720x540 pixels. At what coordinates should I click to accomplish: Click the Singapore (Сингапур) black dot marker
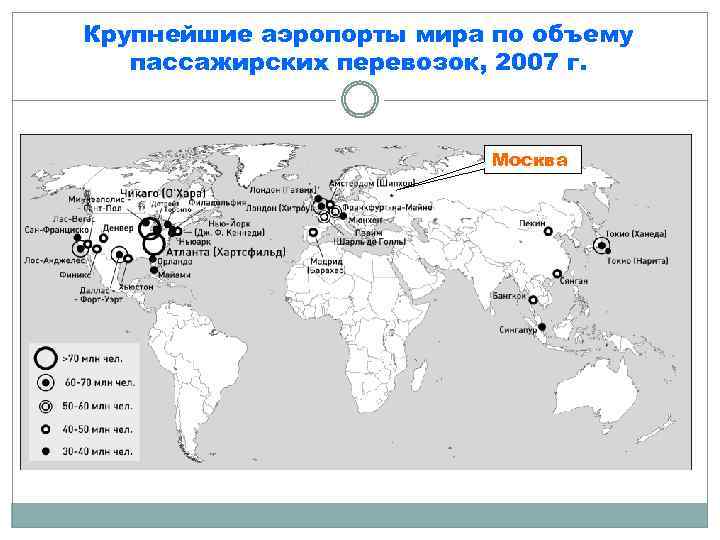coord(542,327)
